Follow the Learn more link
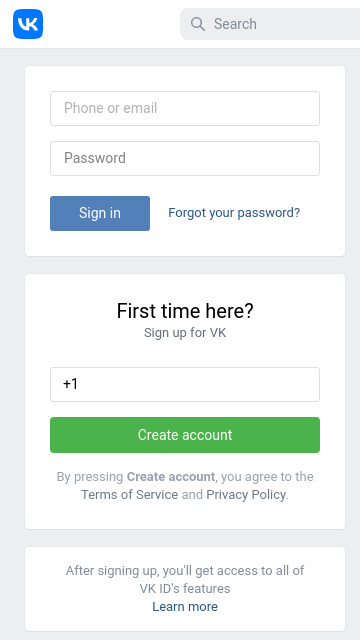Viewport: 360px width, 640px height. (x=185, y=607)
